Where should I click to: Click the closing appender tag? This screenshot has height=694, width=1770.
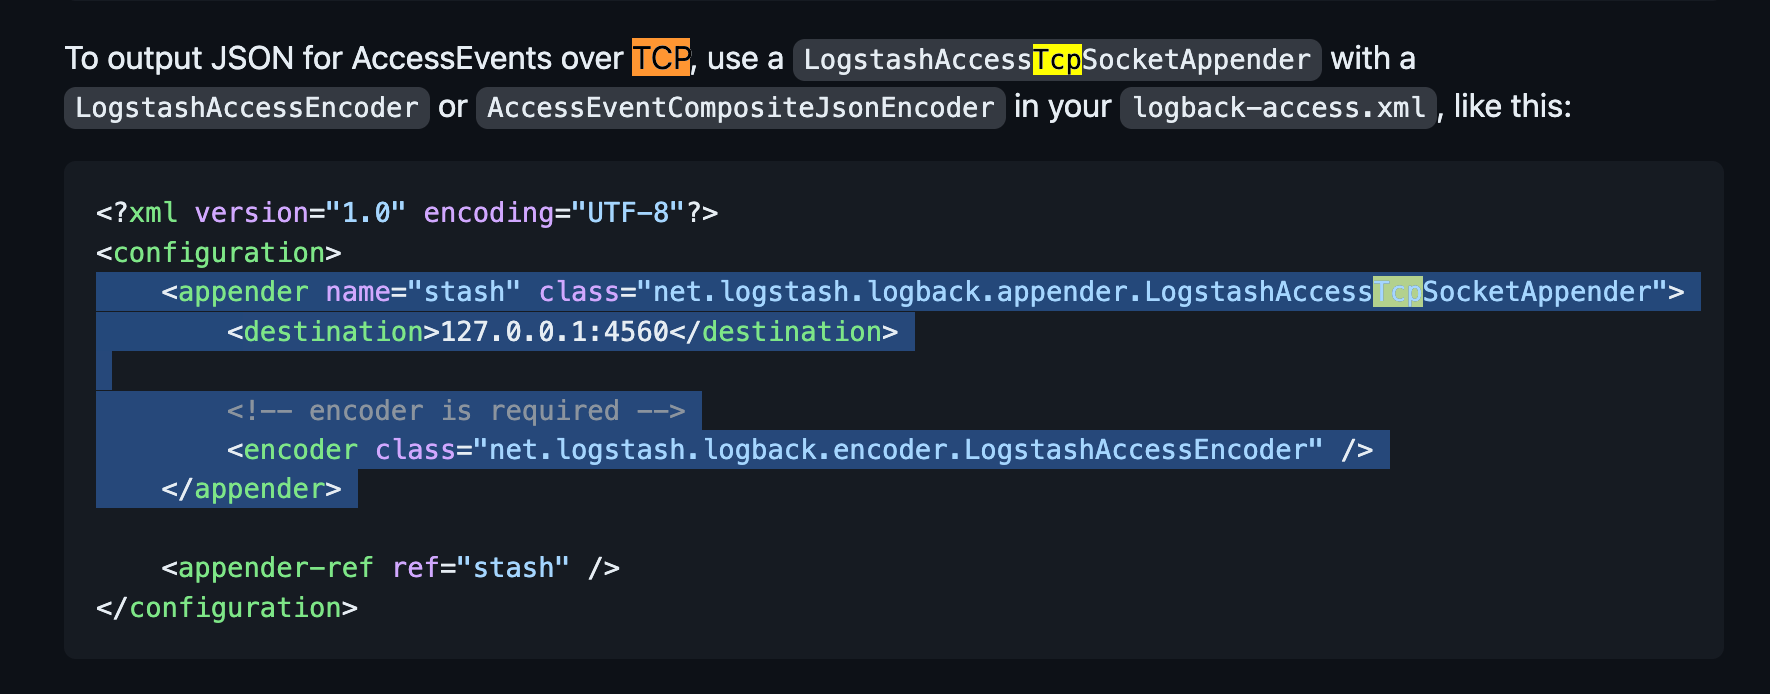(x=251, y=489)
